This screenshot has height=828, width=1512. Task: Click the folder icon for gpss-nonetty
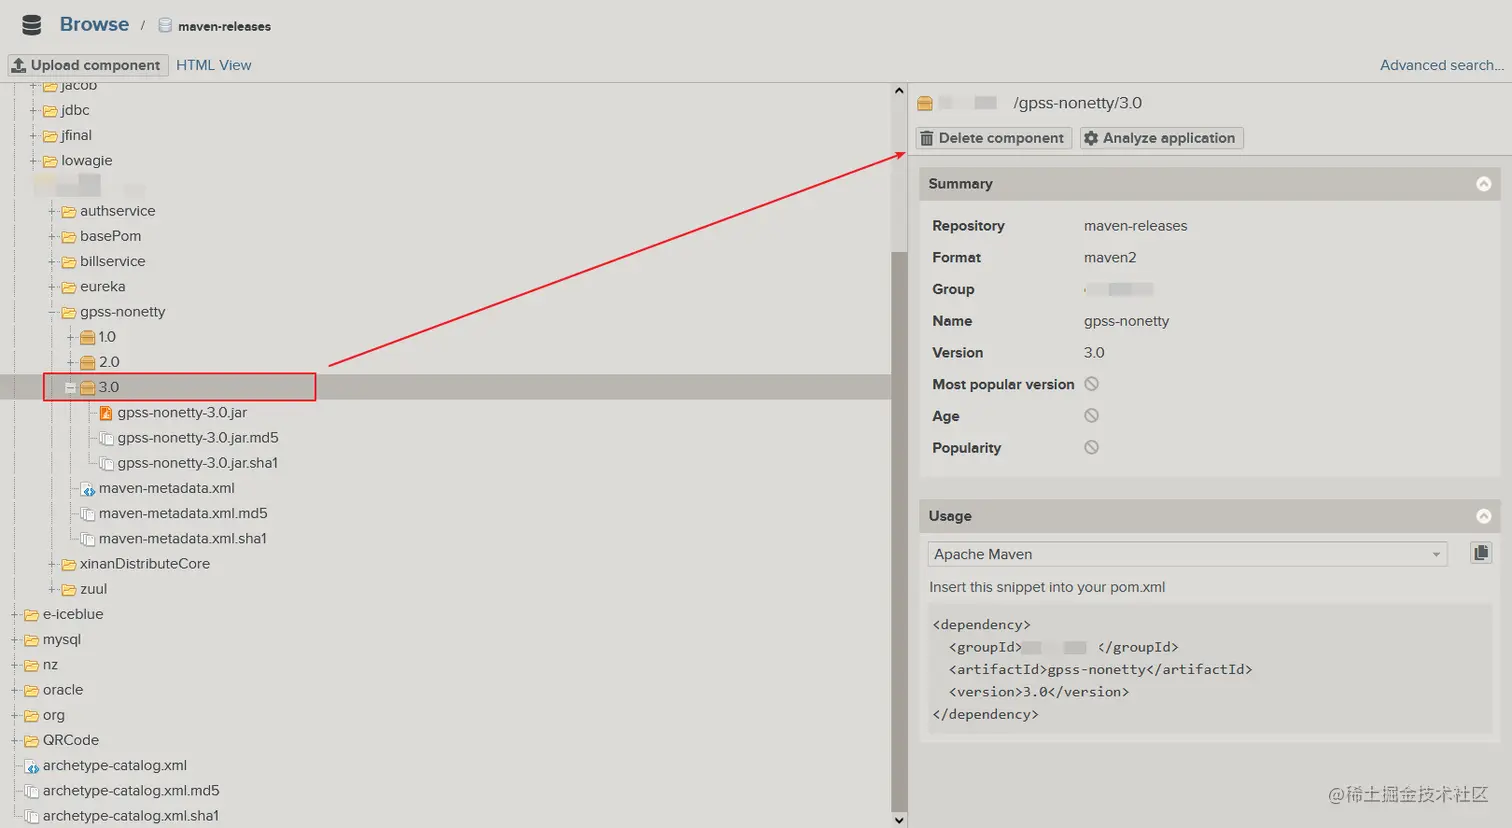(69, 312)
